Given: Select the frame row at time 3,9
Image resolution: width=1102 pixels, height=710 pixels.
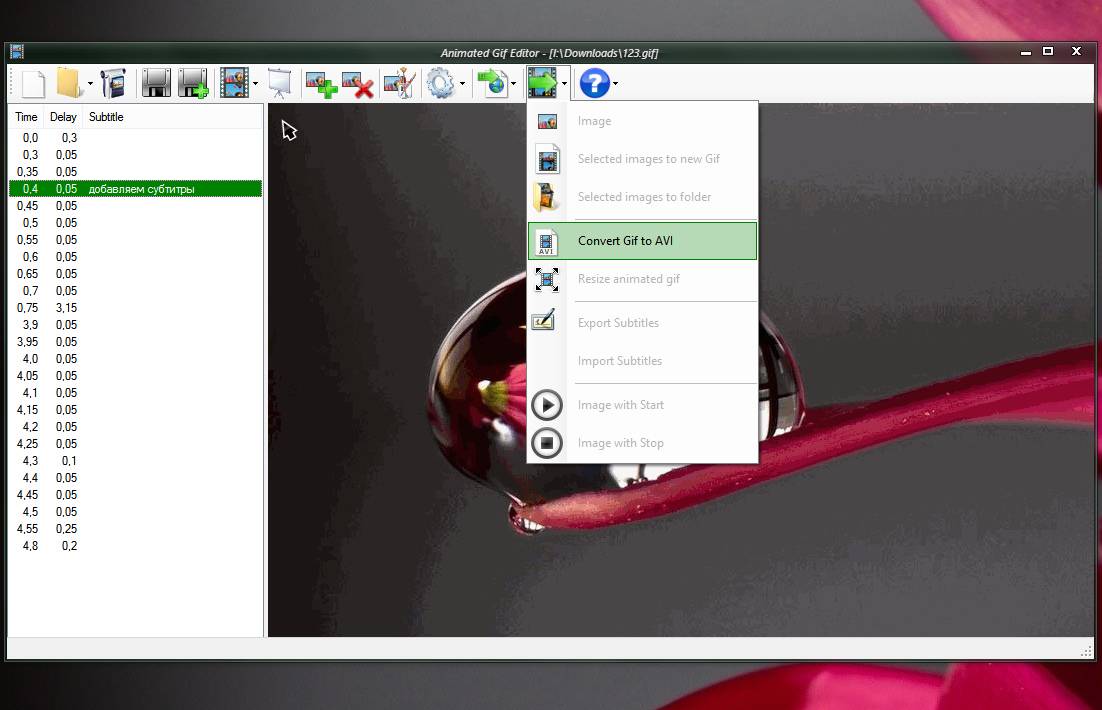Looking at the screenshot, I should click(136, 325).
